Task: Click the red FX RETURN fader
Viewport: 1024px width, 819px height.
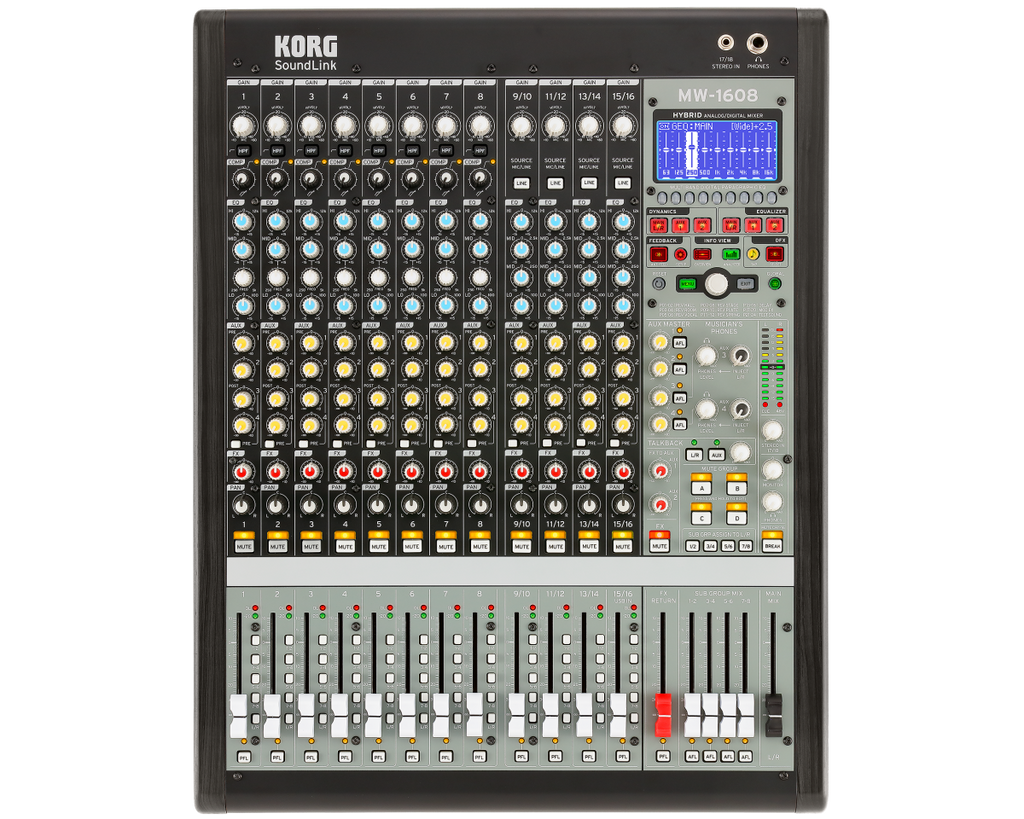Action: [663, 714]
